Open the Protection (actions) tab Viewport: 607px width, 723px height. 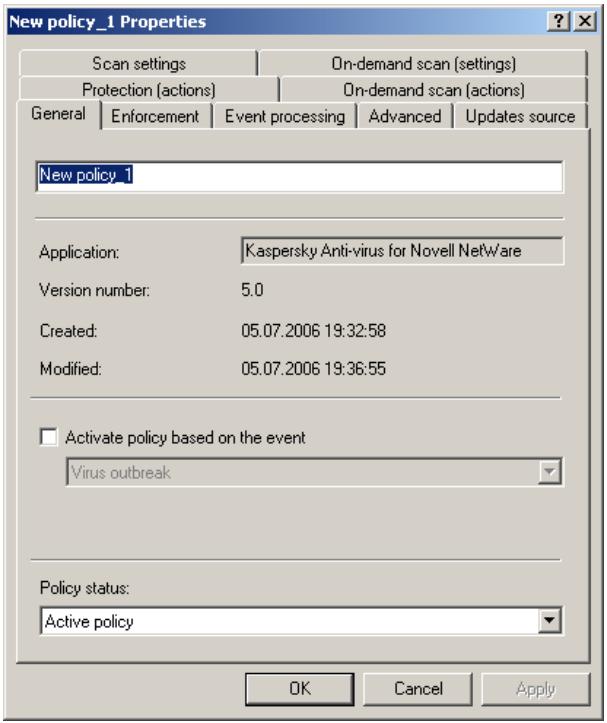149,89
